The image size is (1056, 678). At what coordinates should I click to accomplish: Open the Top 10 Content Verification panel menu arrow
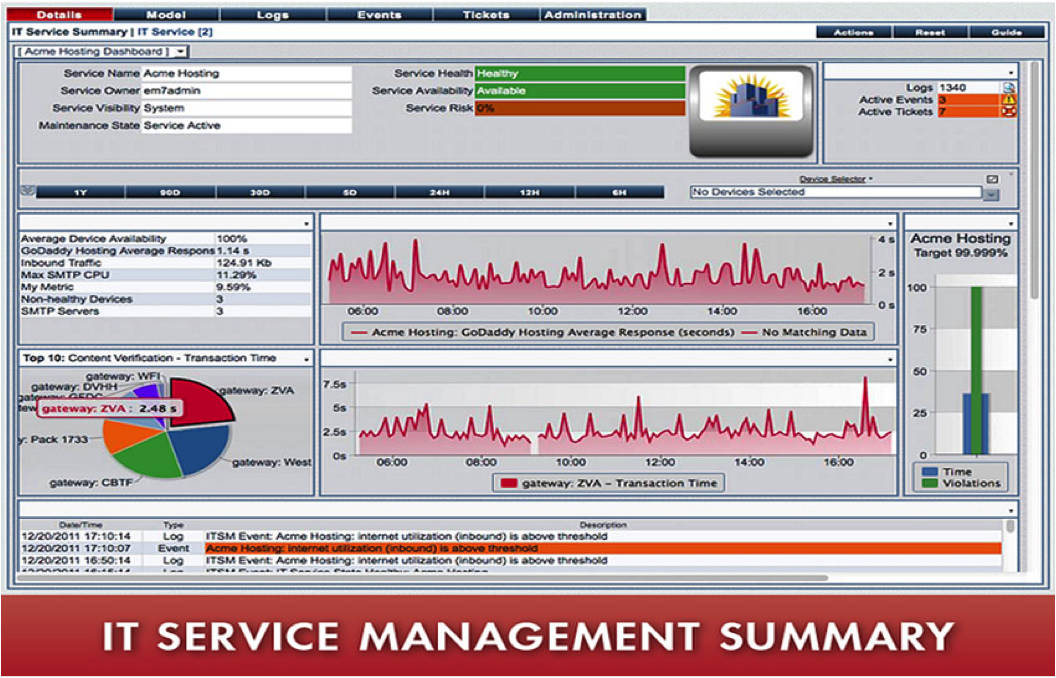tap(306, 360)
